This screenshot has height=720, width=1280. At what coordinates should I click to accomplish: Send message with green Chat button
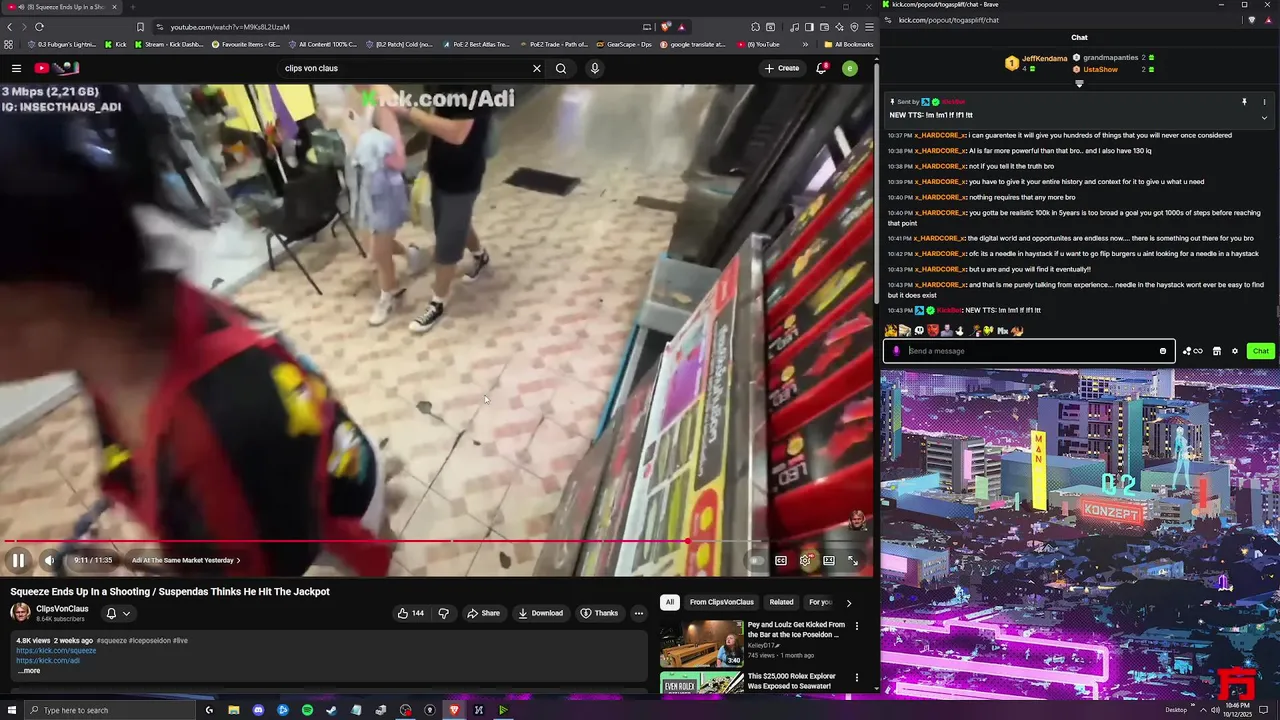click(1260, 351)
